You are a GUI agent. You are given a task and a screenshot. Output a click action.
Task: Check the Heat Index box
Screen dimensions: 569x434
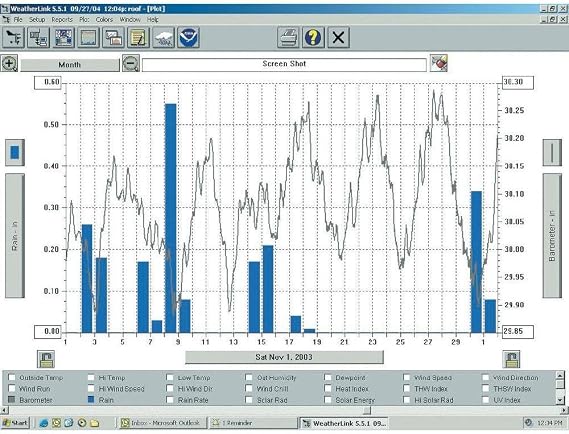(328, 389)
